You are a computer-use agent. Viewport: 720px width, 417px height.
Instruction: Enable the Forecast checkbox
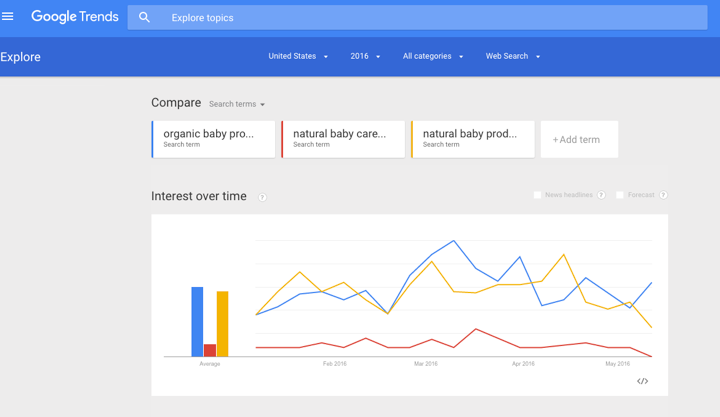(620, 195)
